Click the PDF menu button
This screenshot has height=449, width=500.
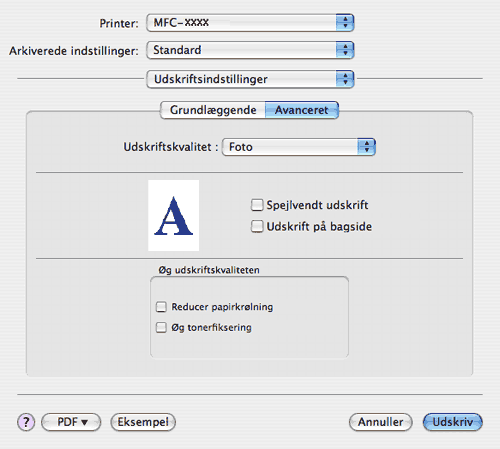click(71, 422)
